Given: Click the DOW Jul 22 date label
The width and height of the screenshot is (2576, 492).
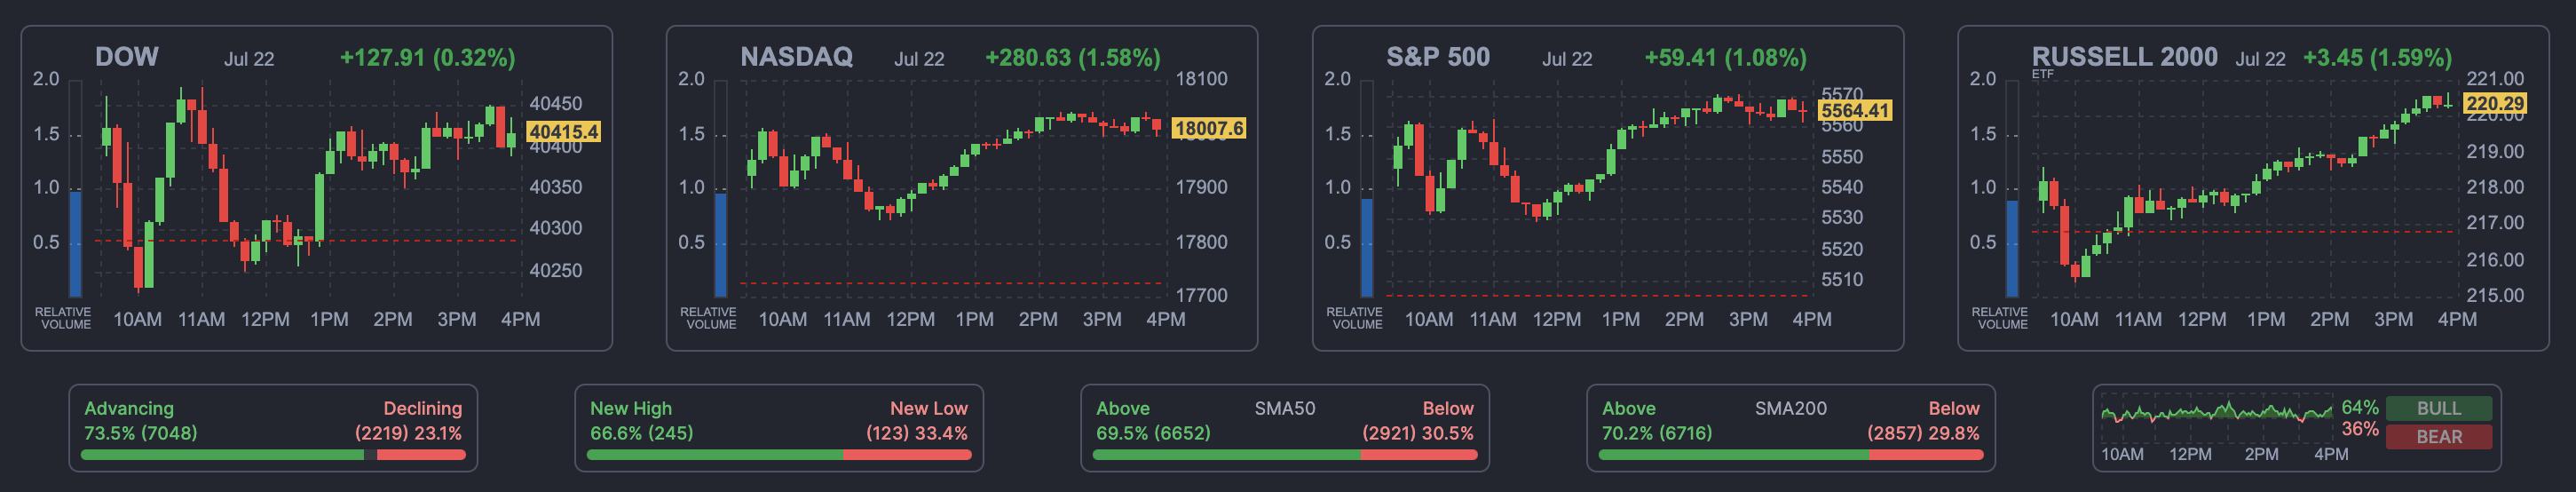Looking at the screenshot, I should 249,59.
